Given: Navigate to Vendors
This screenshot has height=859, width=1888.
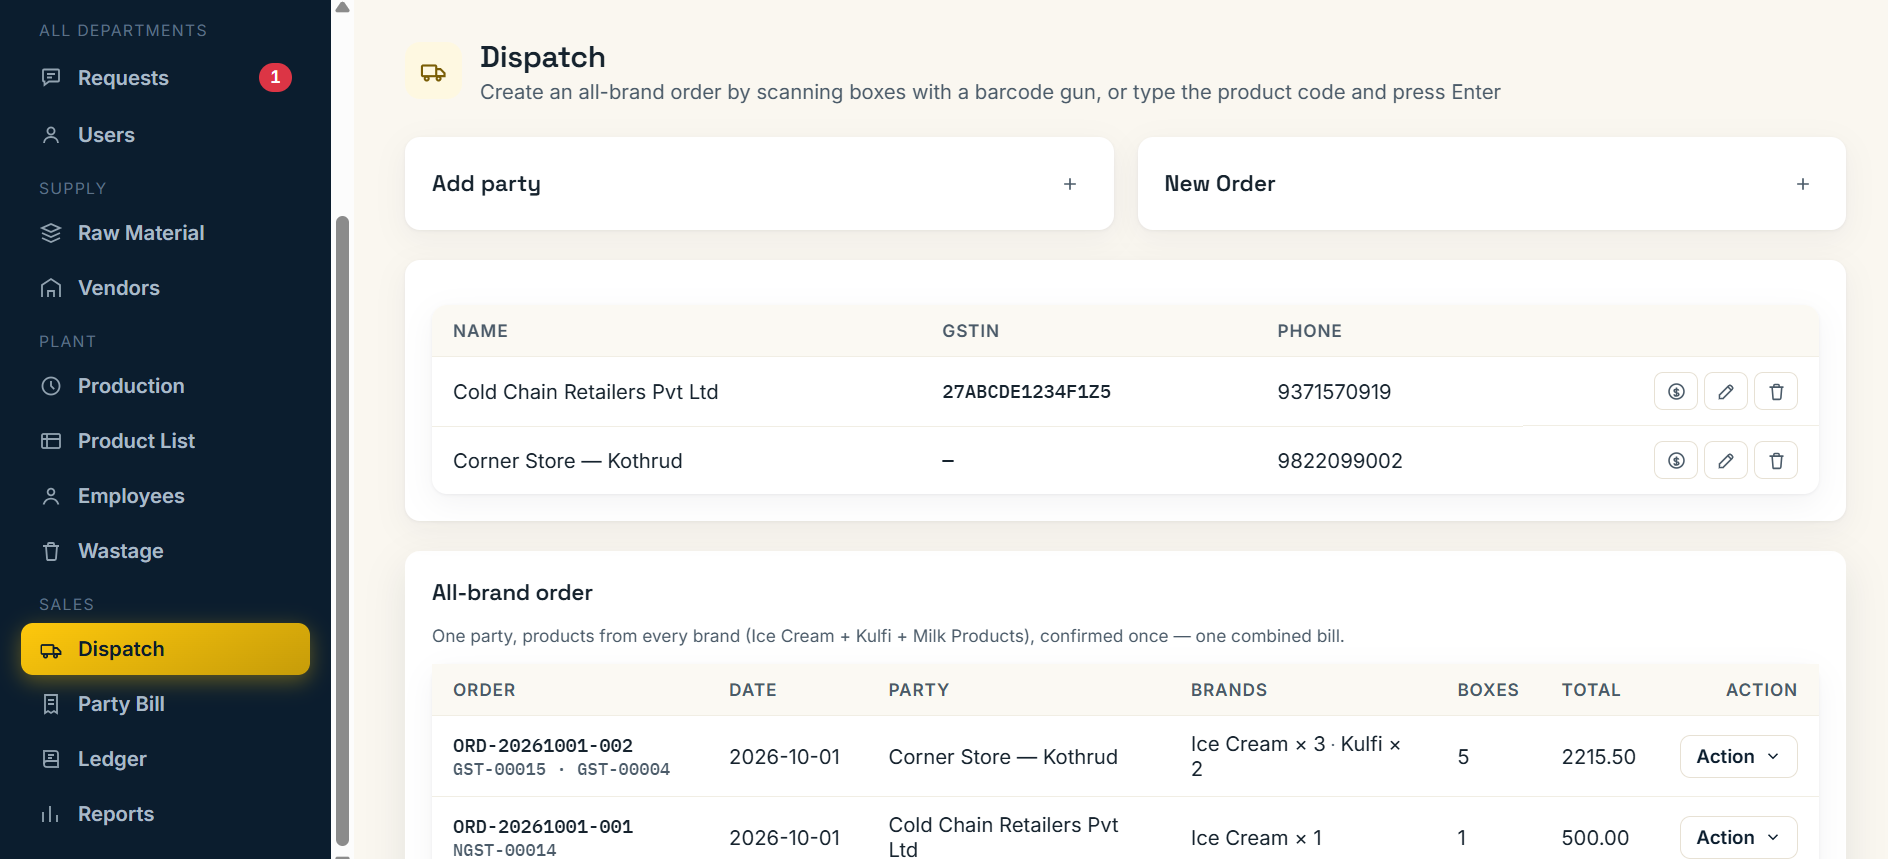Looking at the screenshot, I should 165,288.
